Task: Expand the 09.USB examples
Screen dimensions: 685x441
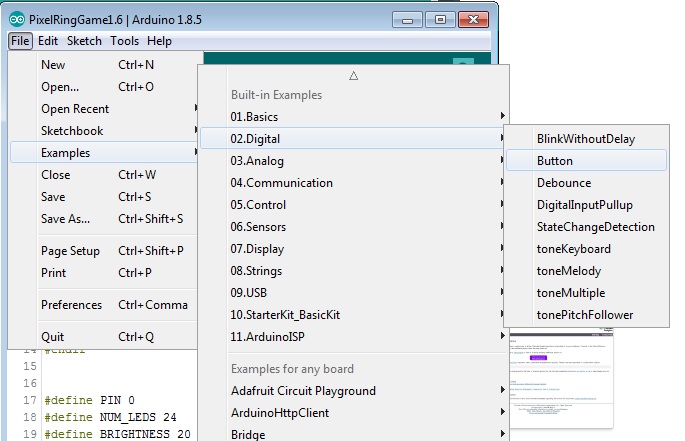Action: click(x=353, y=292)
